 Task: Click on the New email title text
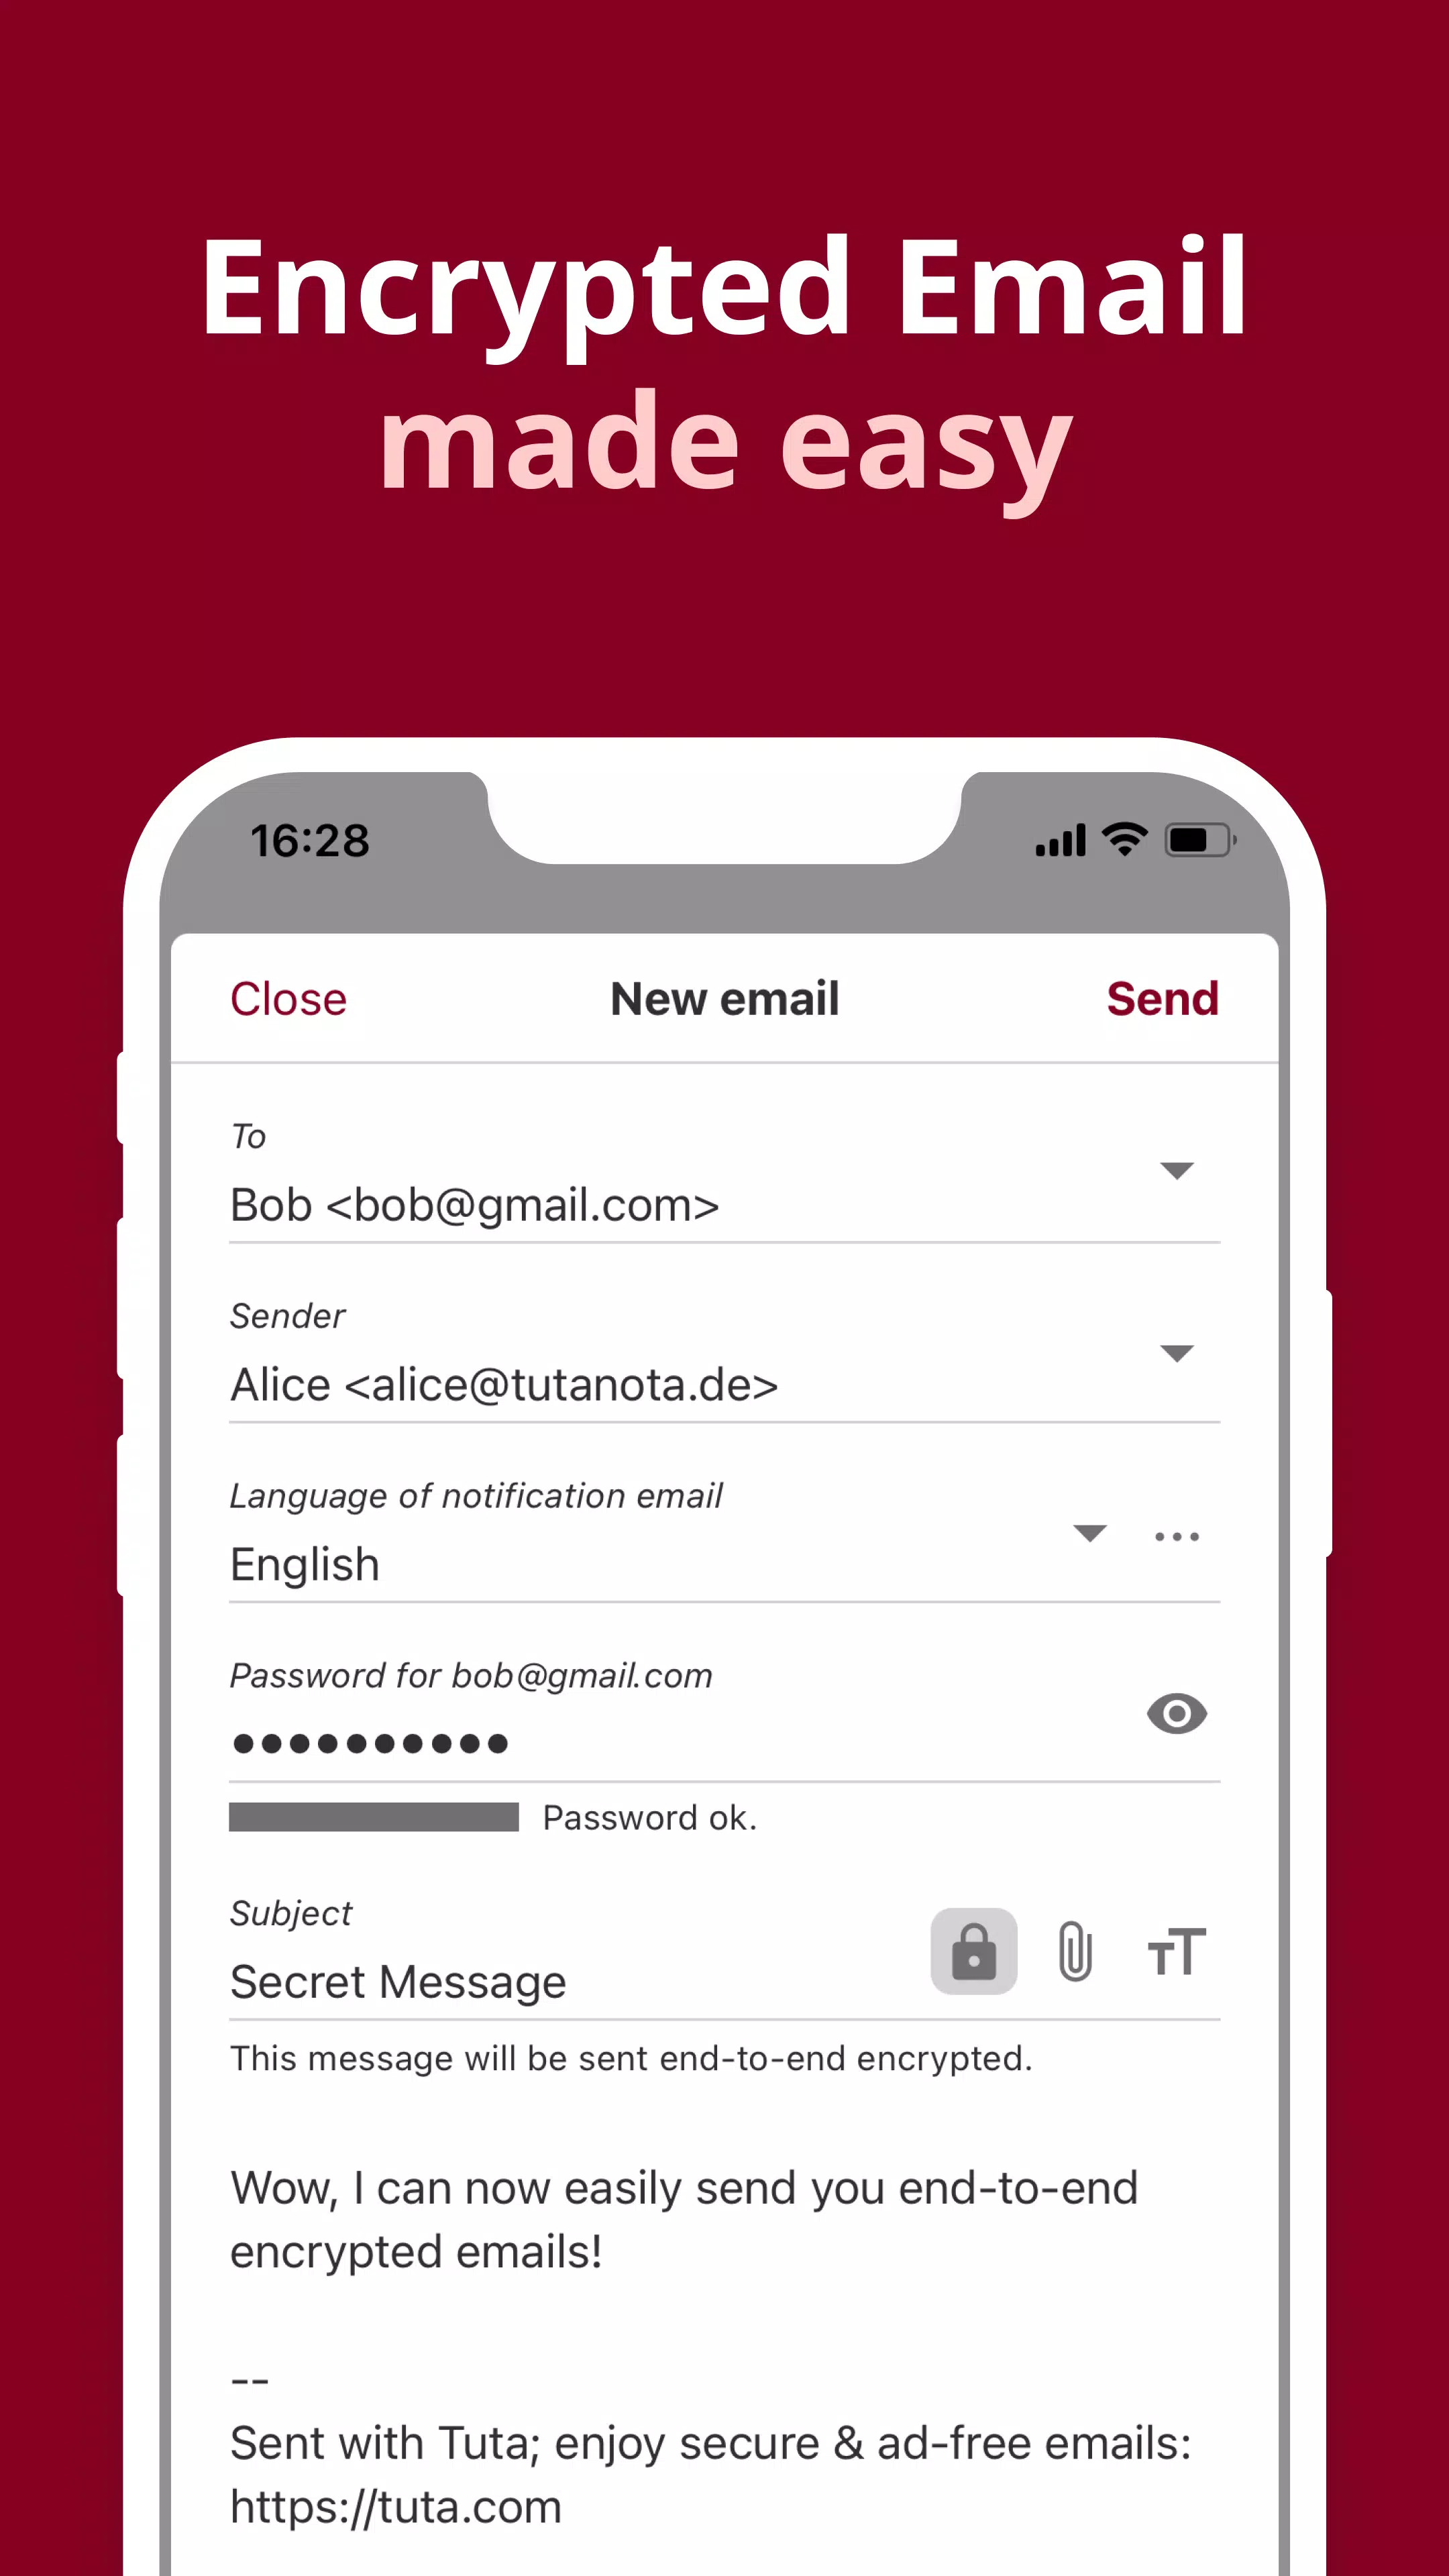[x=724, y=998]
